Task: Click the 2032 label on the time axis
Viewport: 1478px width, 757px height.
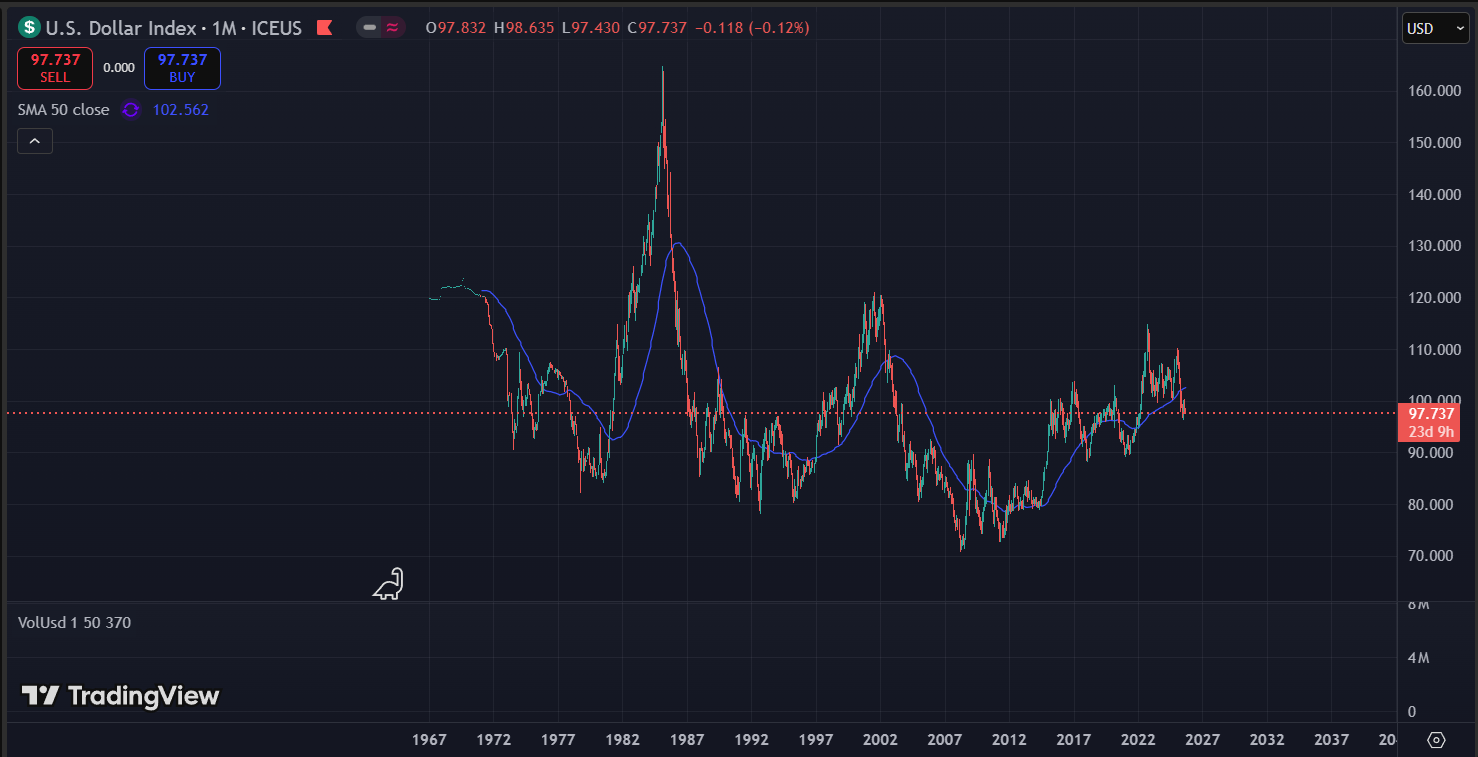Action: (1267, 740)
